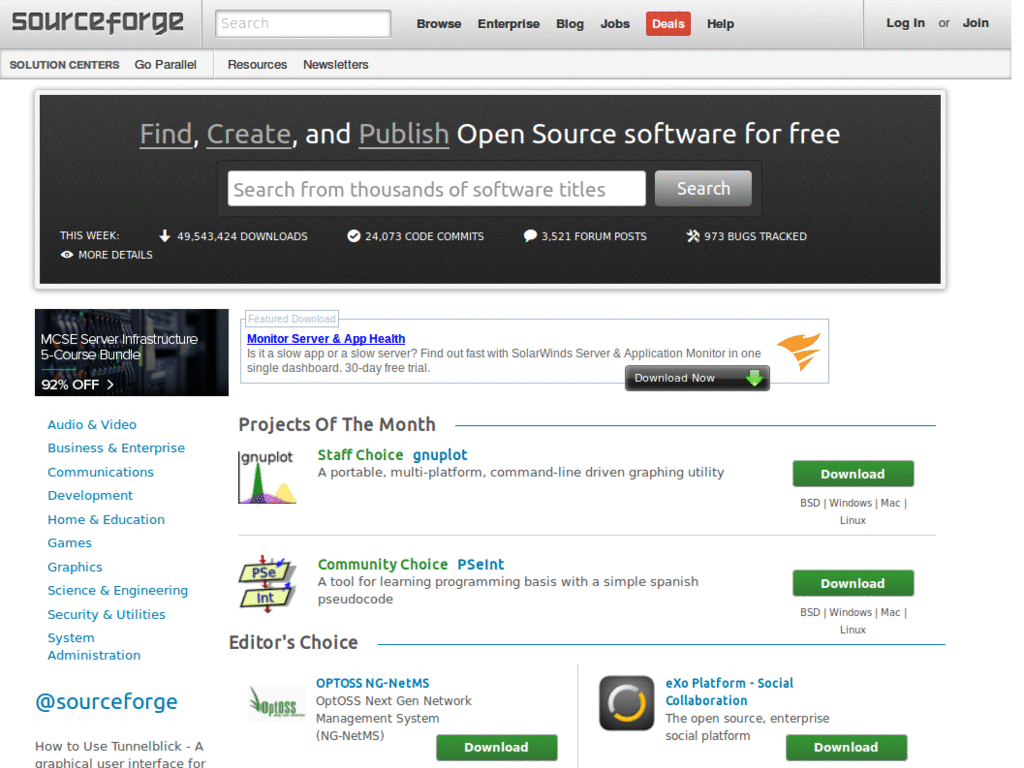Open the MCSE Server Infrastructure bundle banner
Image resolution: width=1024 pixels, height=768 pixels.
131,353
